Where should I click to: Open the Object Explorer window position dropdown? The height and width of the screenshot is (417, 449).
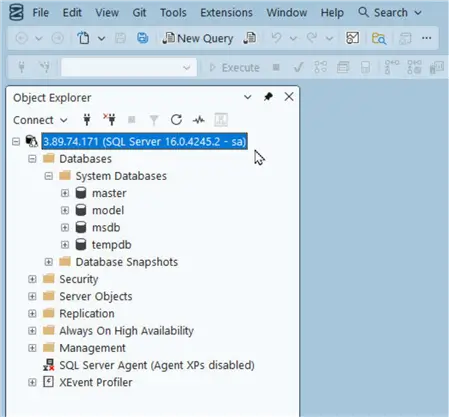248,97
